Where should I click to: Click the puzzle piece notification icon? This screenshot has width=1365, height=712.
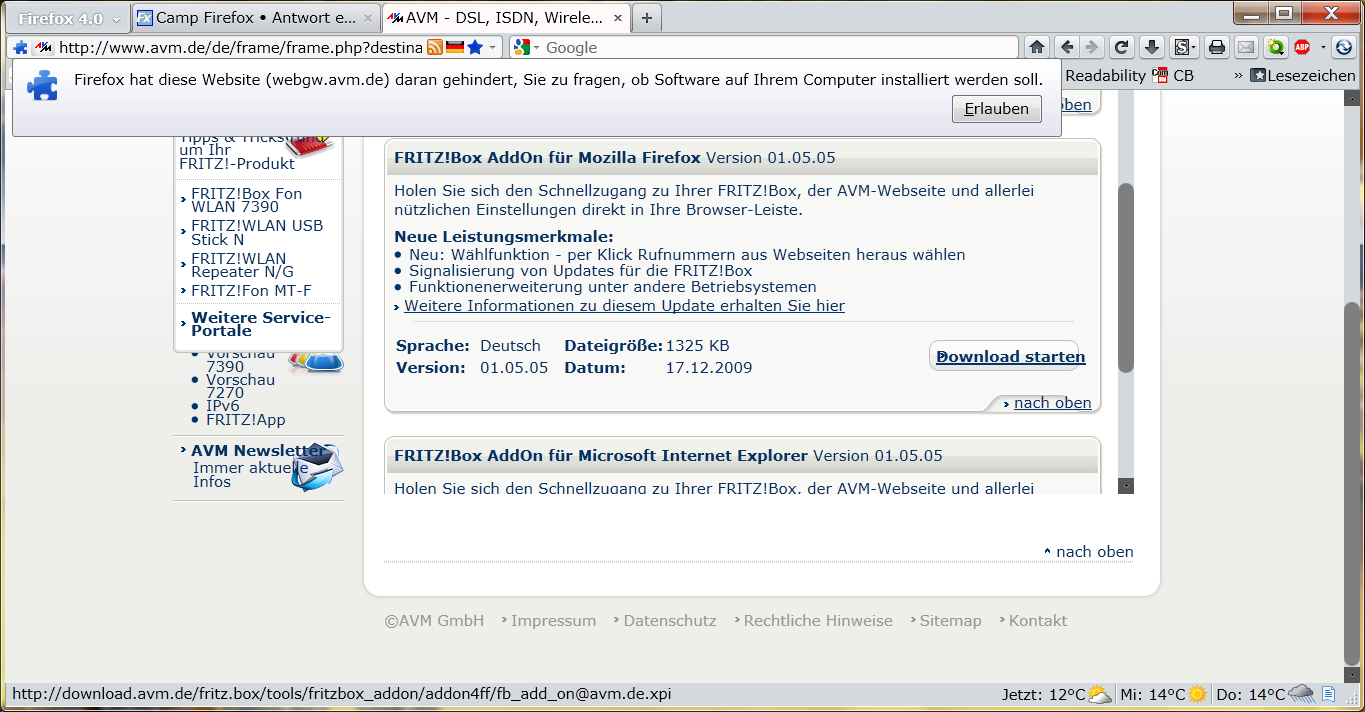42,85
